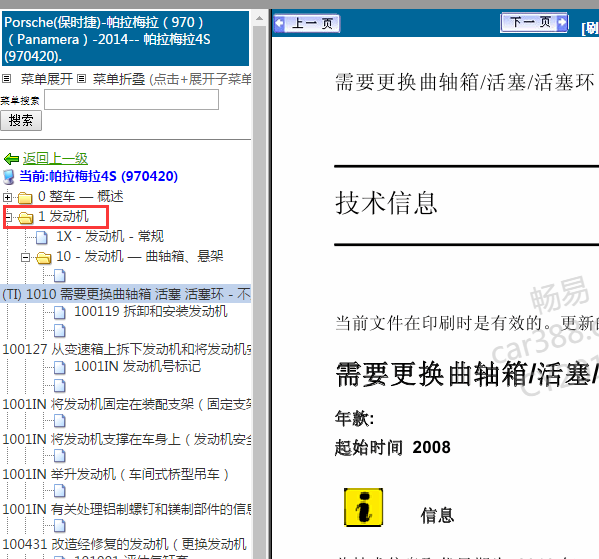Click the 搜索 search button
This screenshot has width=599, height=559.
tap(21, 121)
